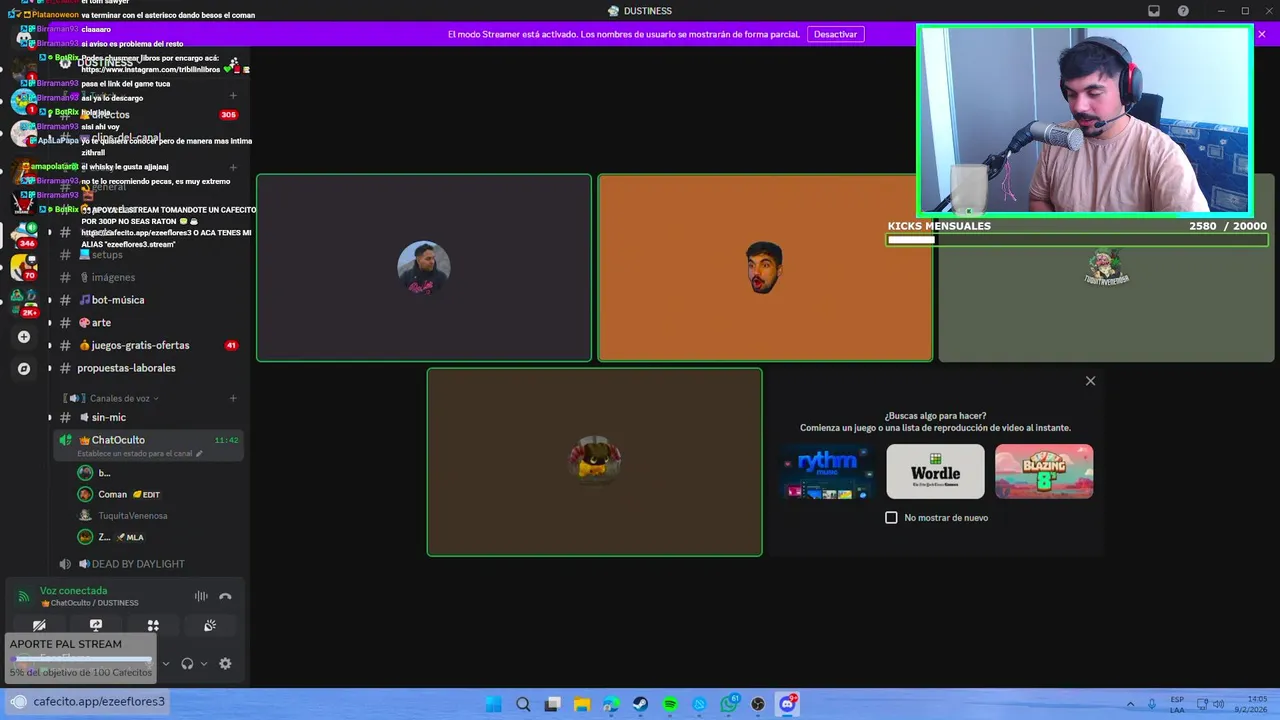Open the activities launcher button
The height and width of the screenshot is (720, 1280).
(x=153, y=625)
